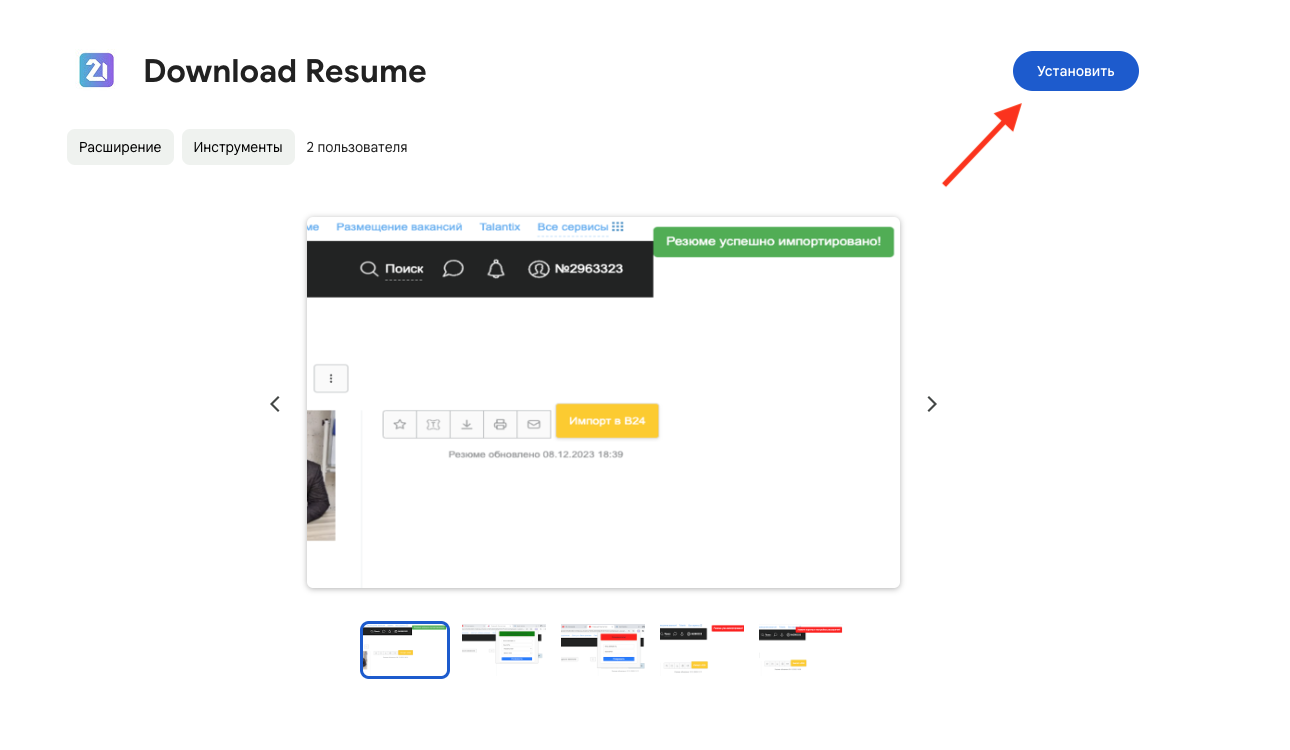Select the first screenshot thumbnail
The height and width of the screenshot is (750, 1290).
click(x=405, y=650)
